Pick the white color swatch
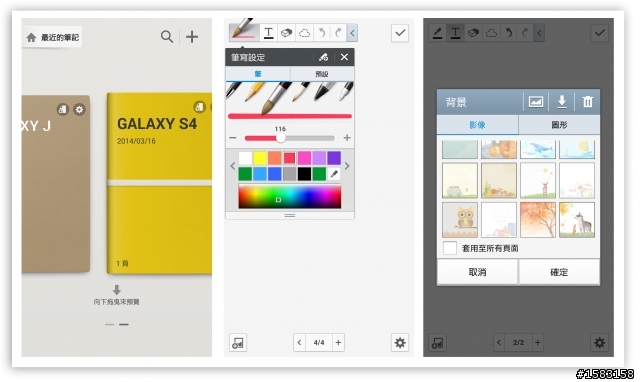Viewport: 640px width, 382px height. click(x=245, y=158)
